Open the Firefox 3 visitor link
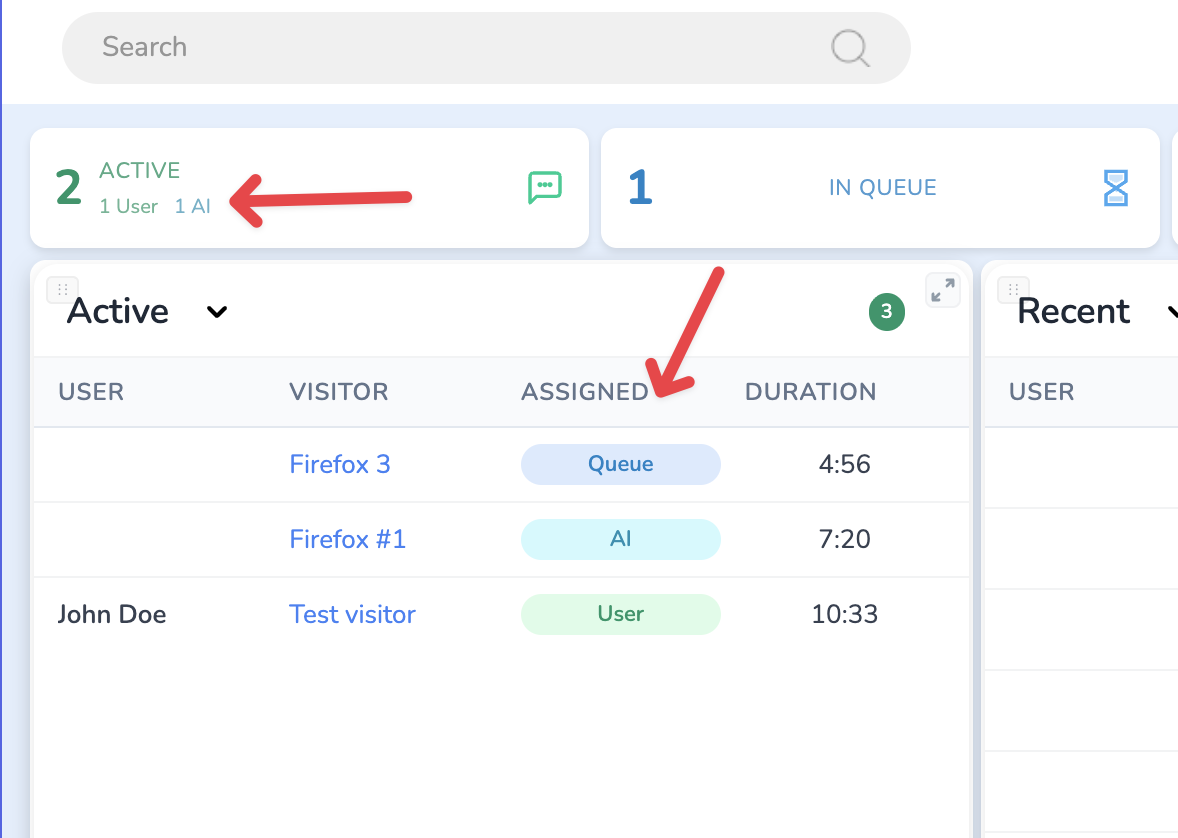 click(x=340, y=464)
